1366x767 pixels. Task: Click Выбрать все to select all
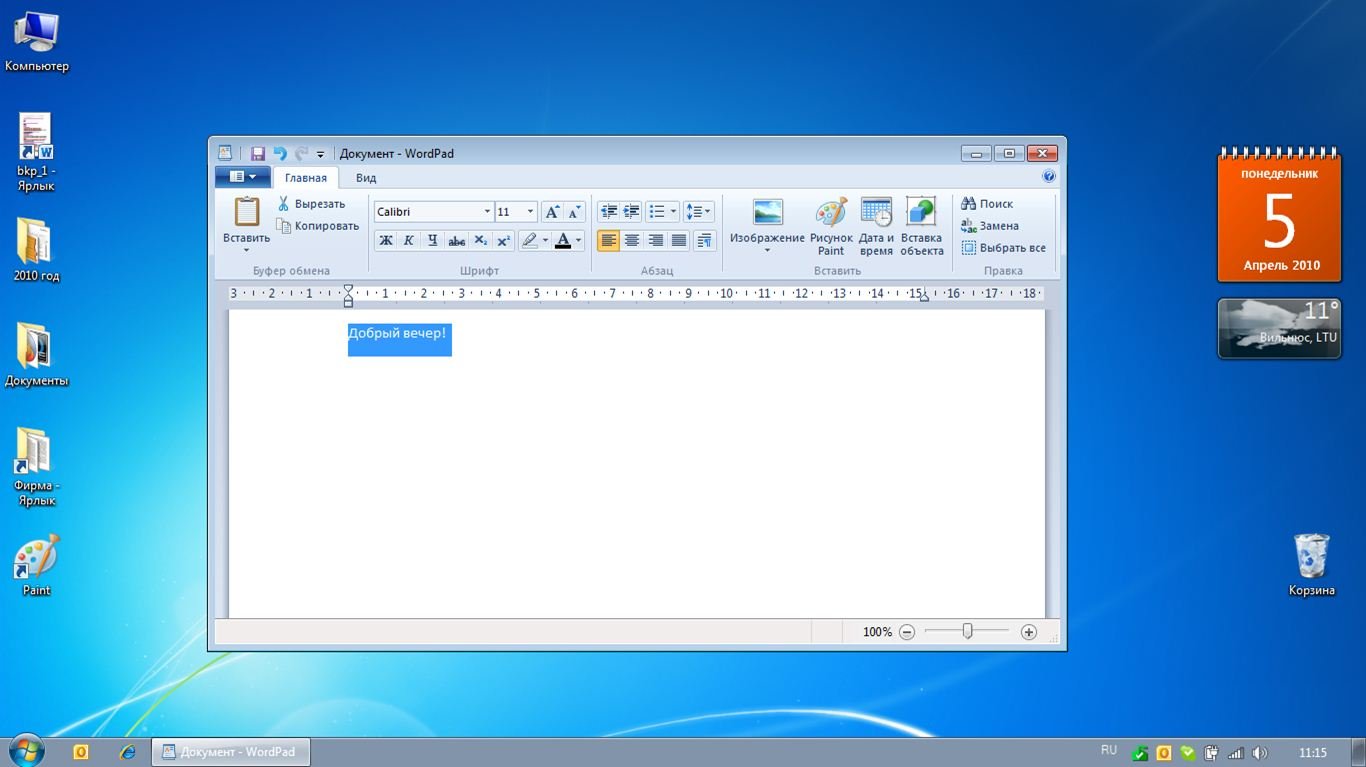pos(1004,248)
